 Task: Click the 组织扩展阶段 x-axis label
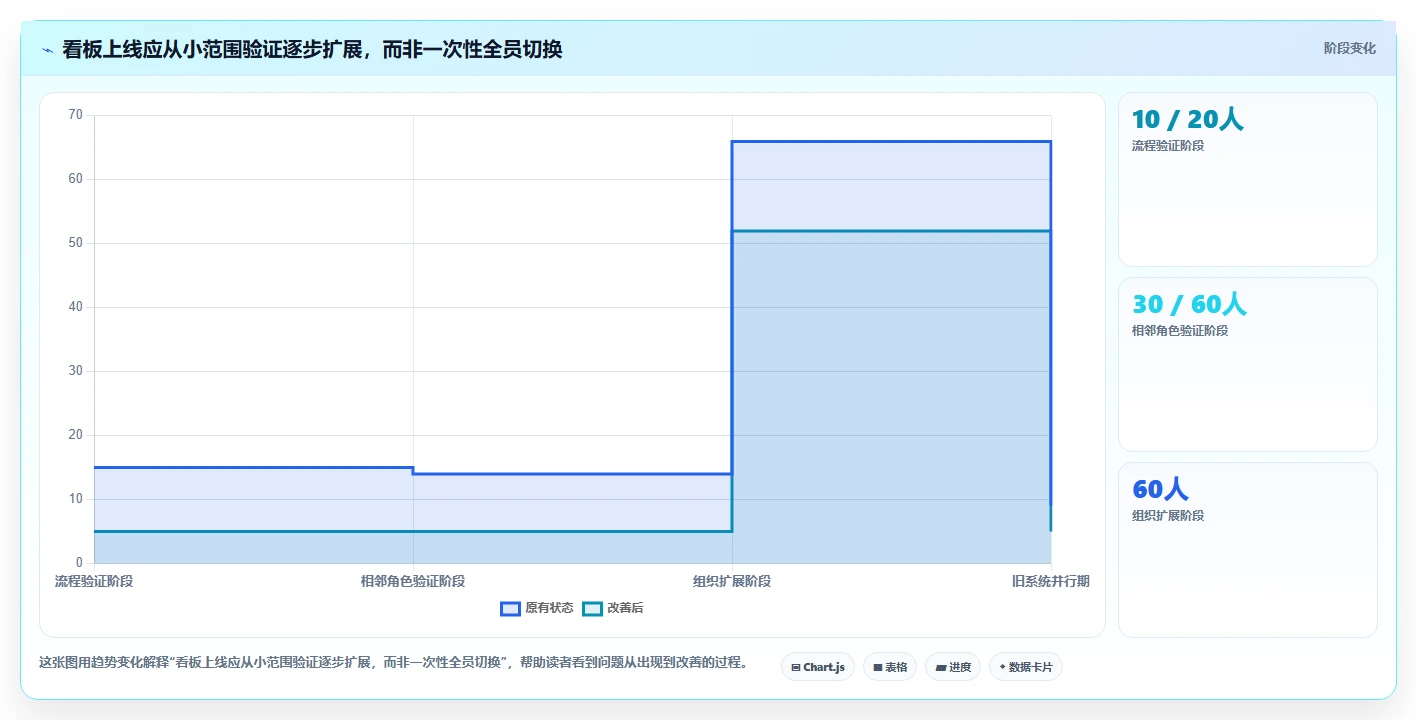(732, 581)
